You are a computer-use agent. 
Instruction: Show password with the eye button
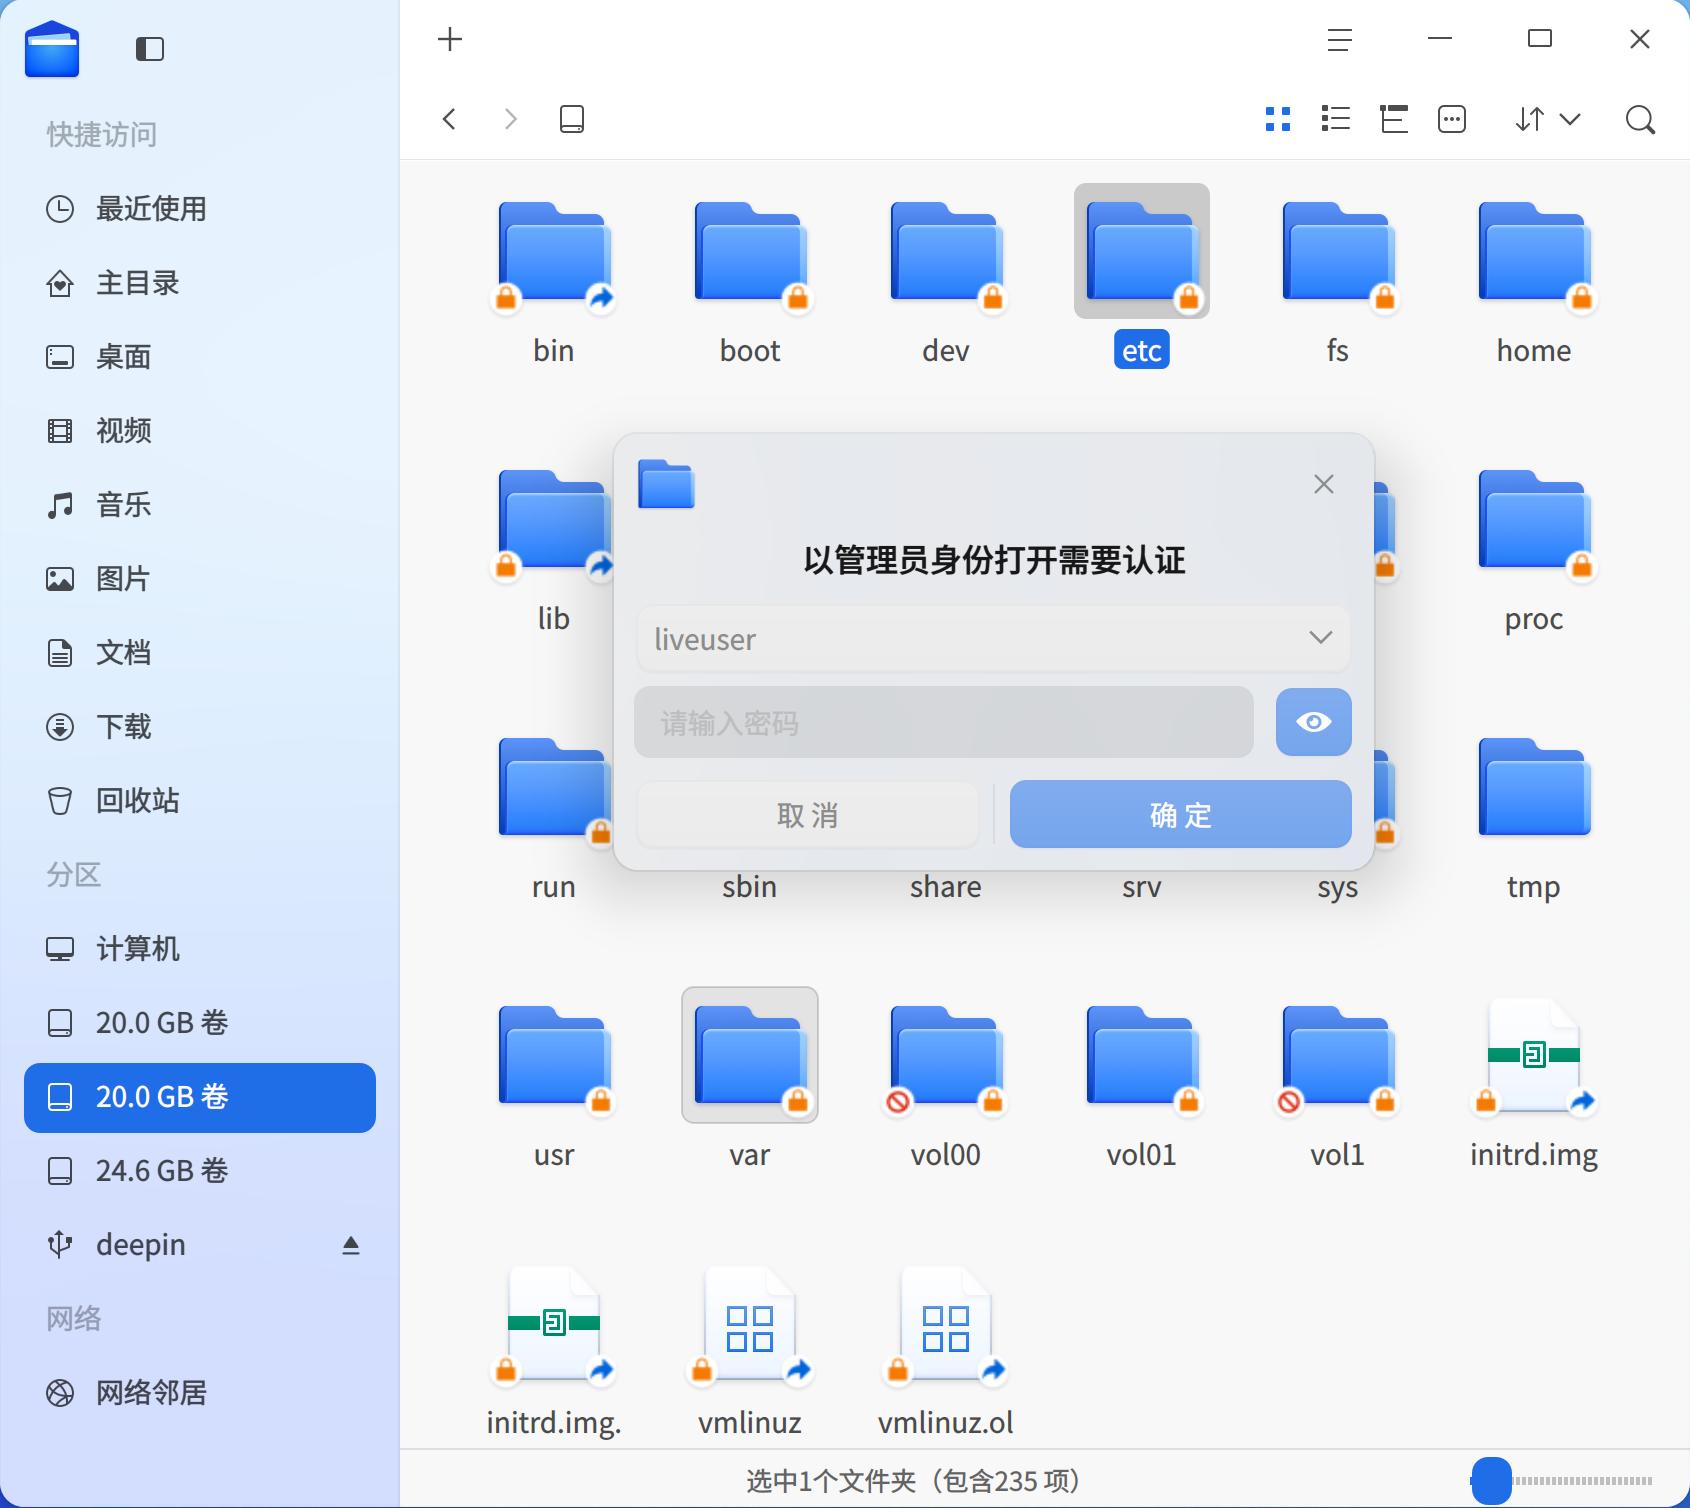(1313, 722)
